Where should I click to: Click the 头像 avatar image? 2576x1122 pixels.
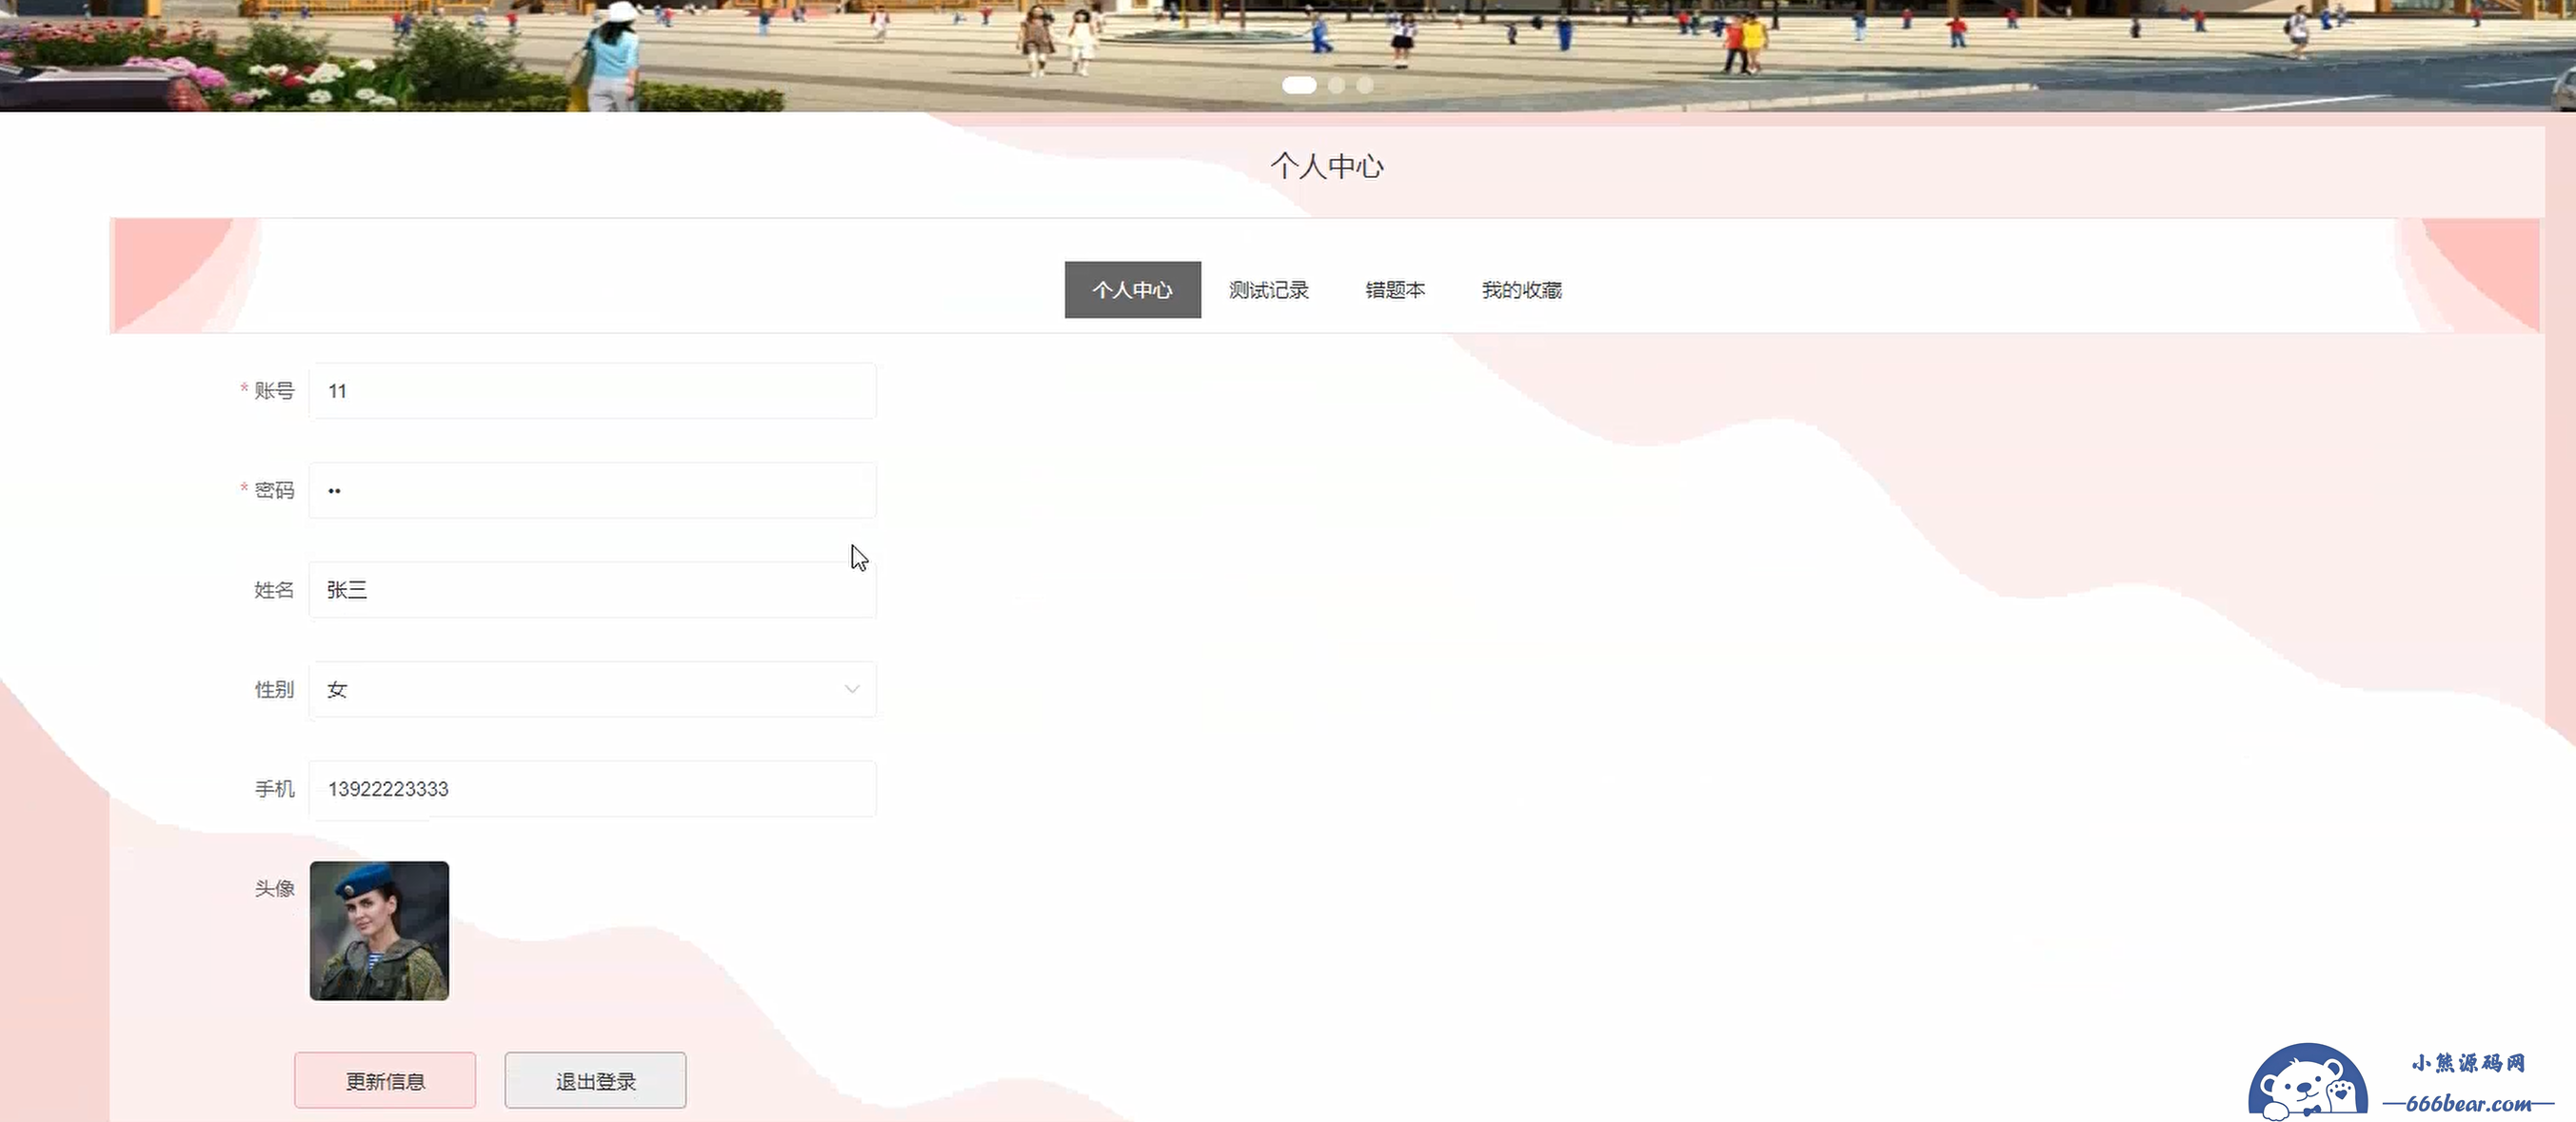click(x=379, y=931)
